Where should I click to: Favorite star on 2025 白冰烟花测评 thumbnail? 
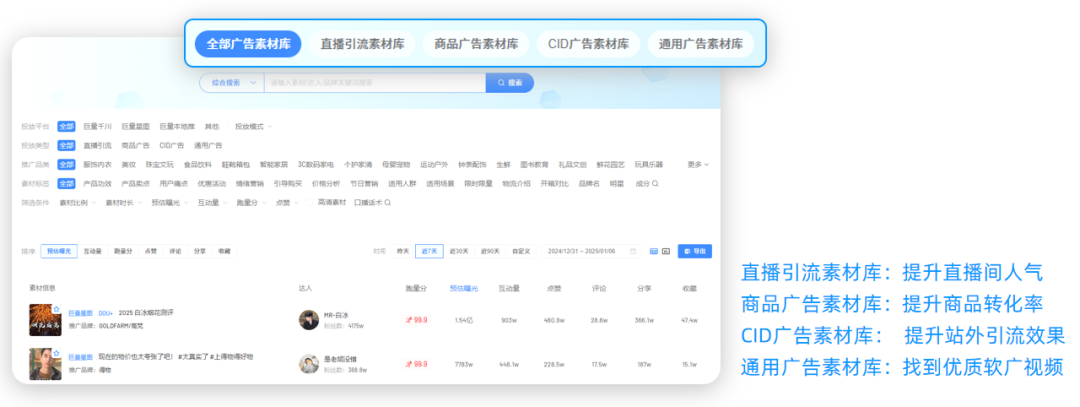[x=56, y=309]
